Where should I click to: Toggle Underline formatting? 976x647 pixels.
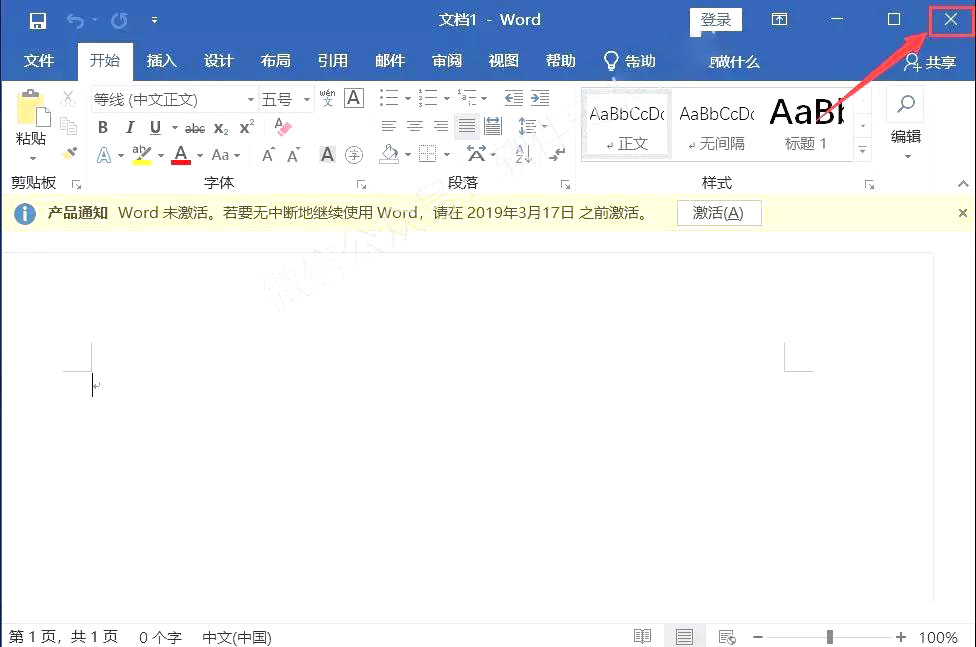(156, 128)
